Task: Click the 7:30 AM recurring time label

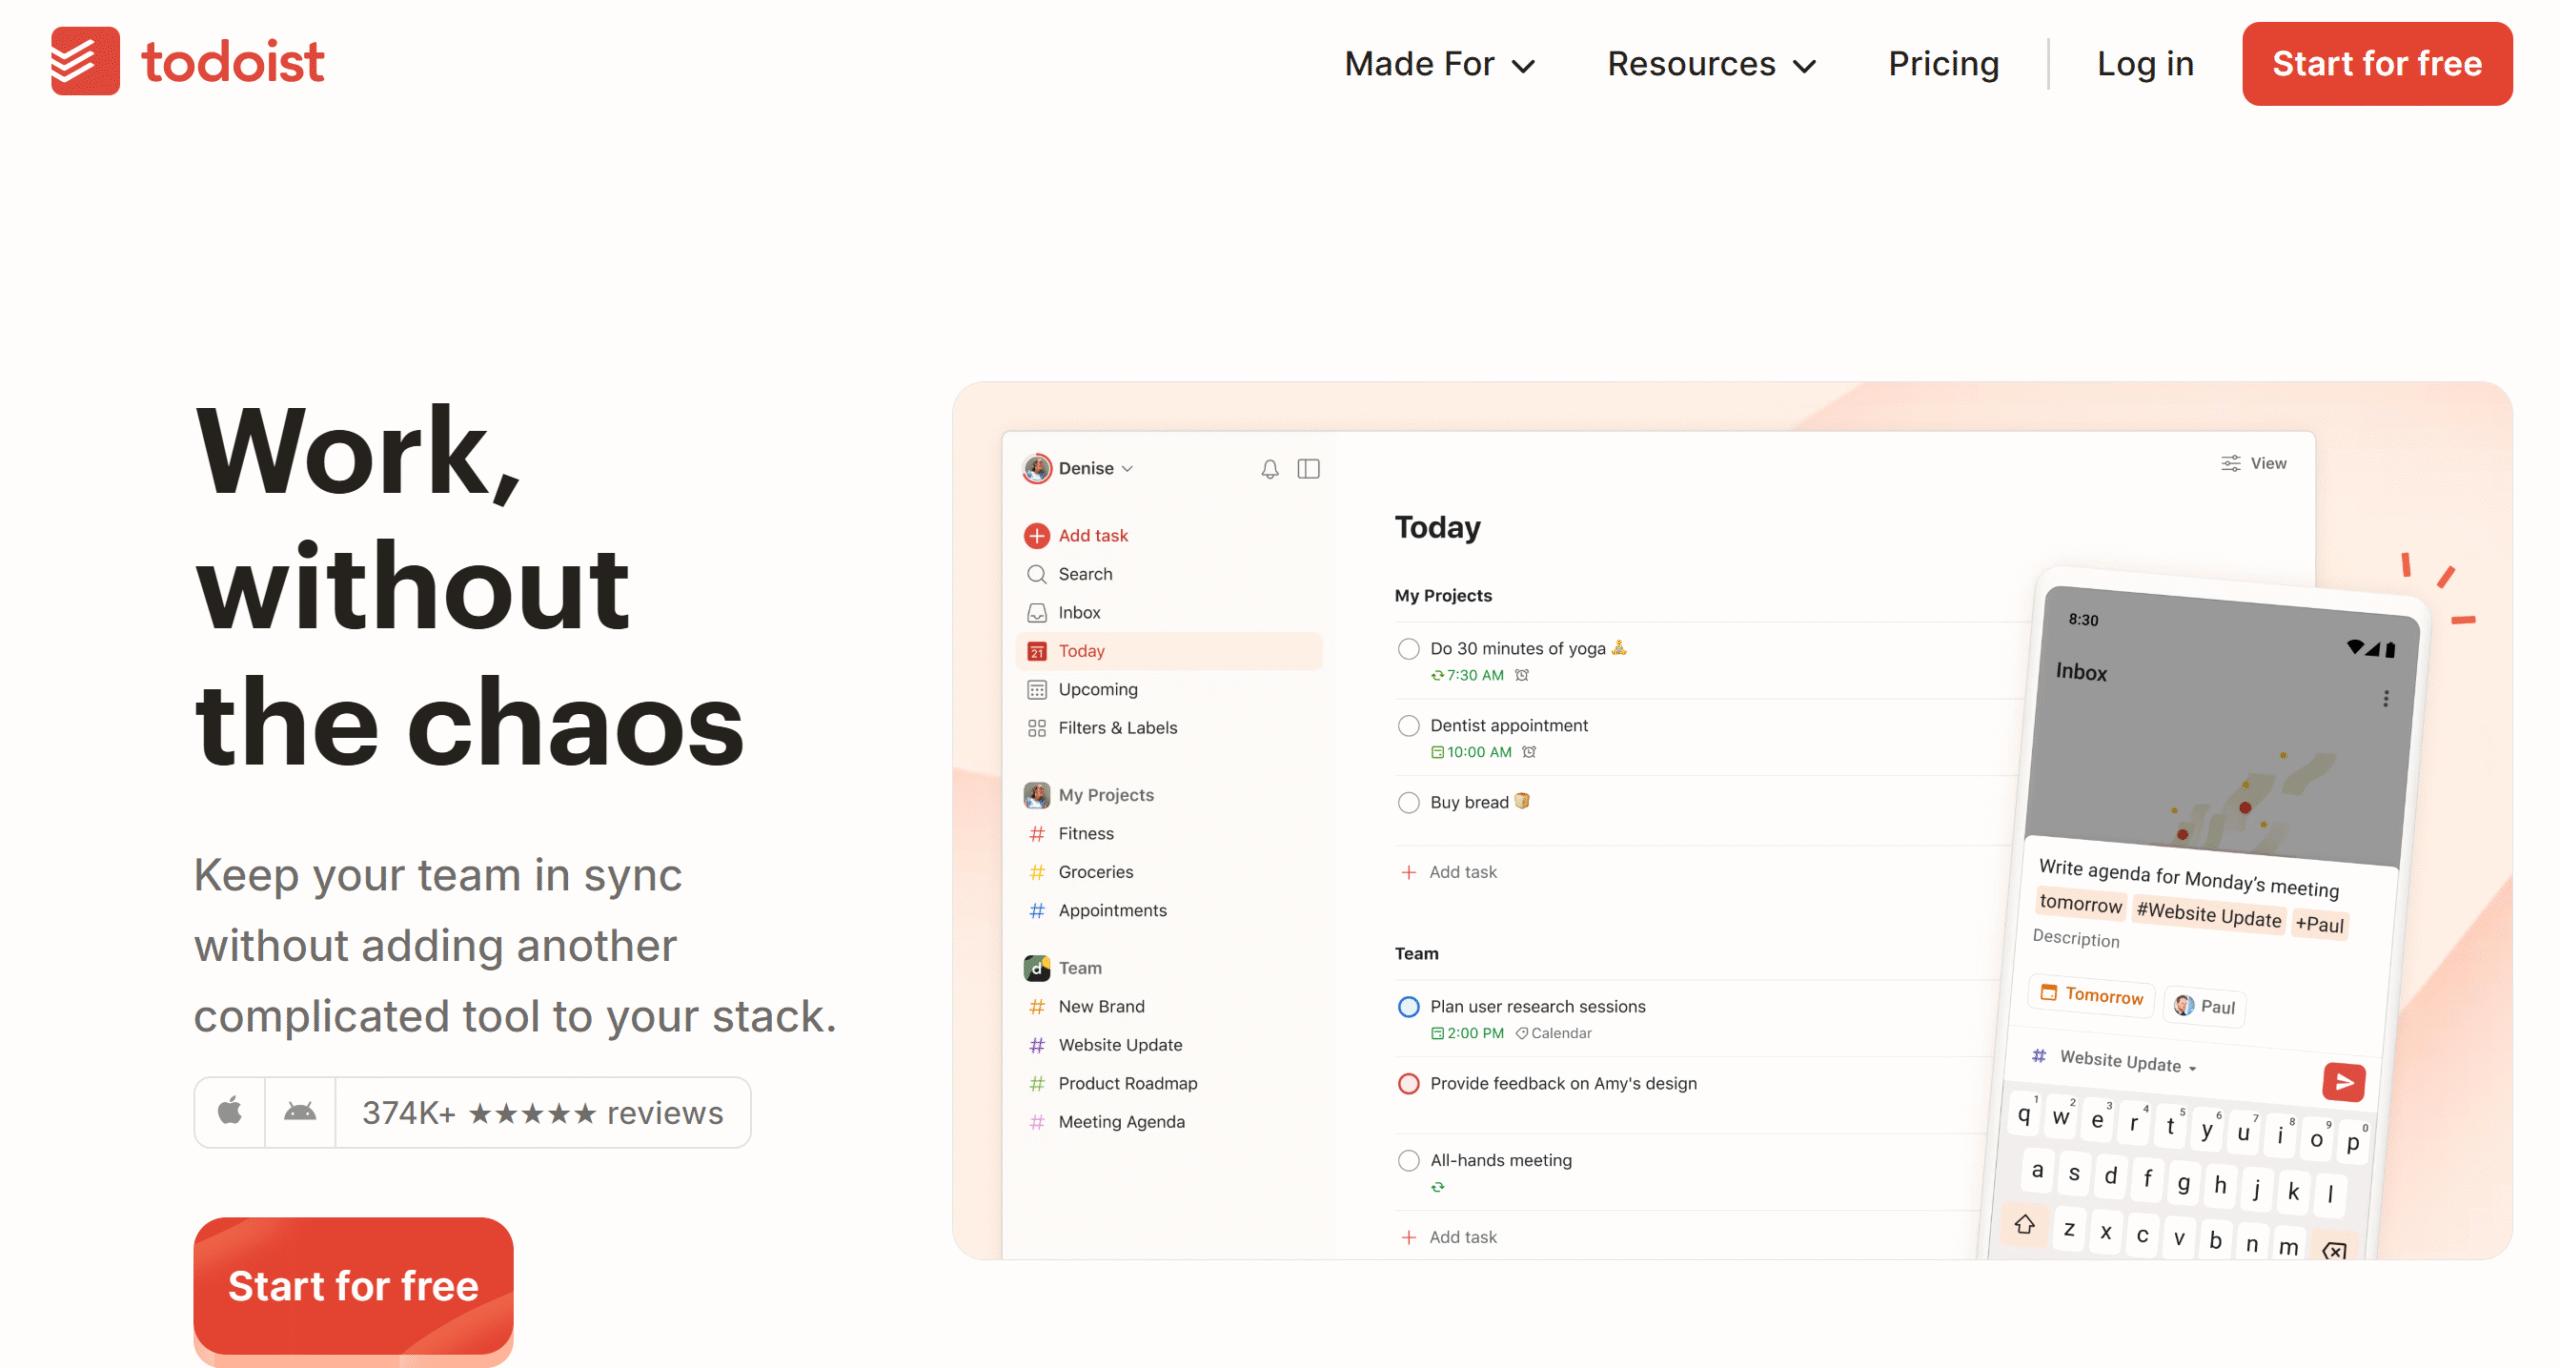Action: tap(1467, 675)
